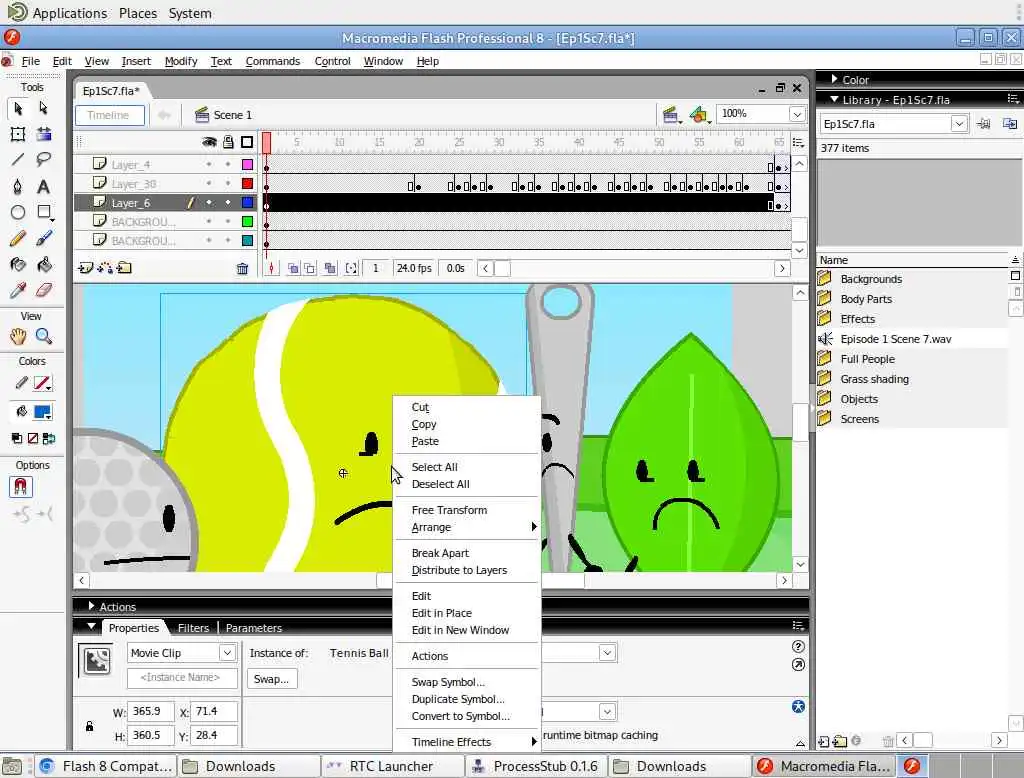Select the Eyedropper tool
The height and width of the screenshot is (778, 1024).
pyautogui.click(x=18, y=290)
